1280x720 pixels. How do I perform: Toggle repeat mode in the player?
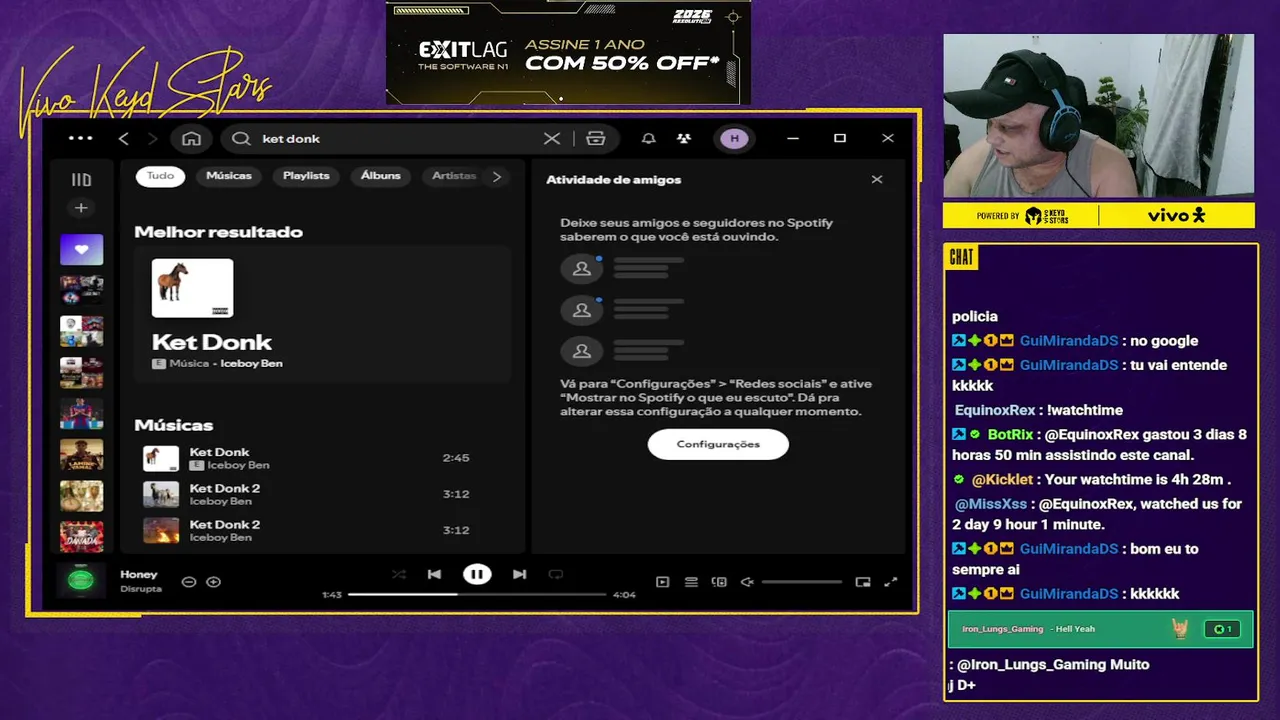[556, 574]
